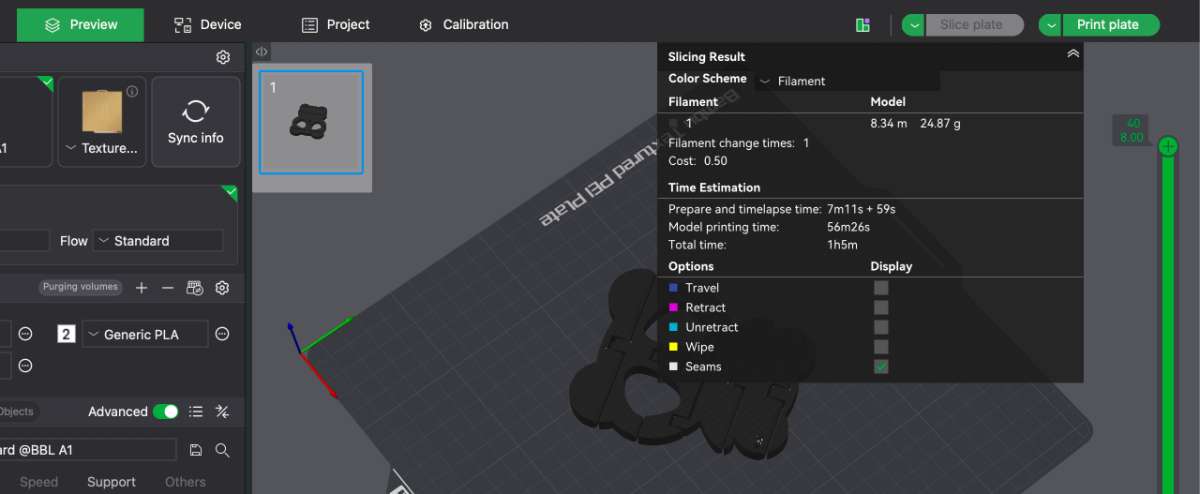Open the Device tab
The image size is (1200, 494).
pos(207,24)
